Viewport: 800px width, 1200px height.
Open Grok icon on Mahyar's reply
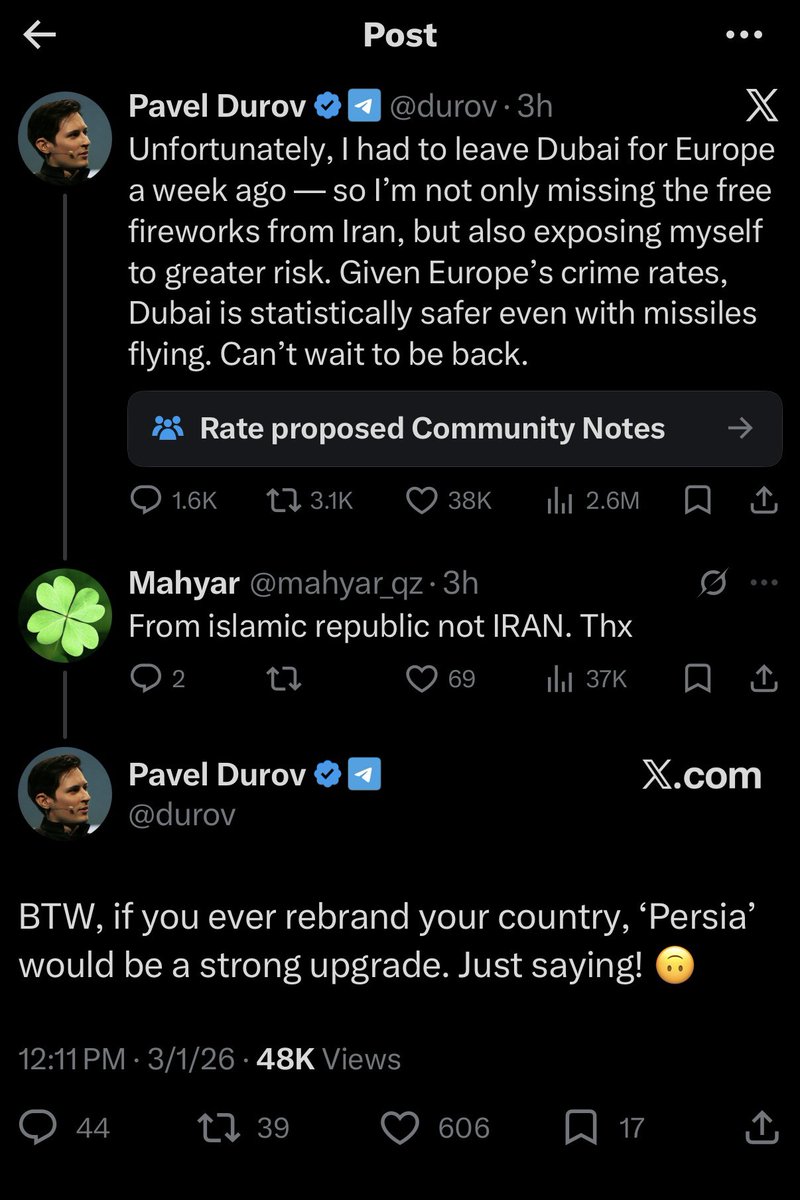point(713,583)
